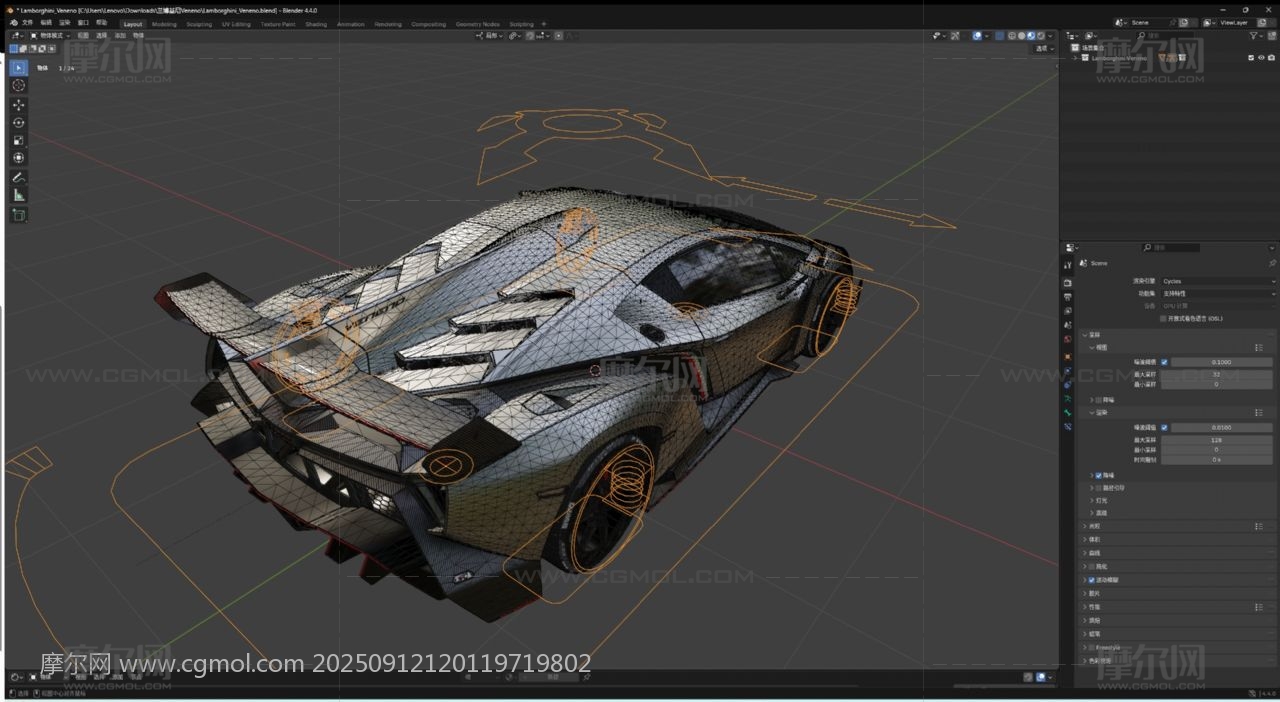This screenshot has height=702, width=1280.
Task: Select the Annotate tool
Action: pos(18,177)
